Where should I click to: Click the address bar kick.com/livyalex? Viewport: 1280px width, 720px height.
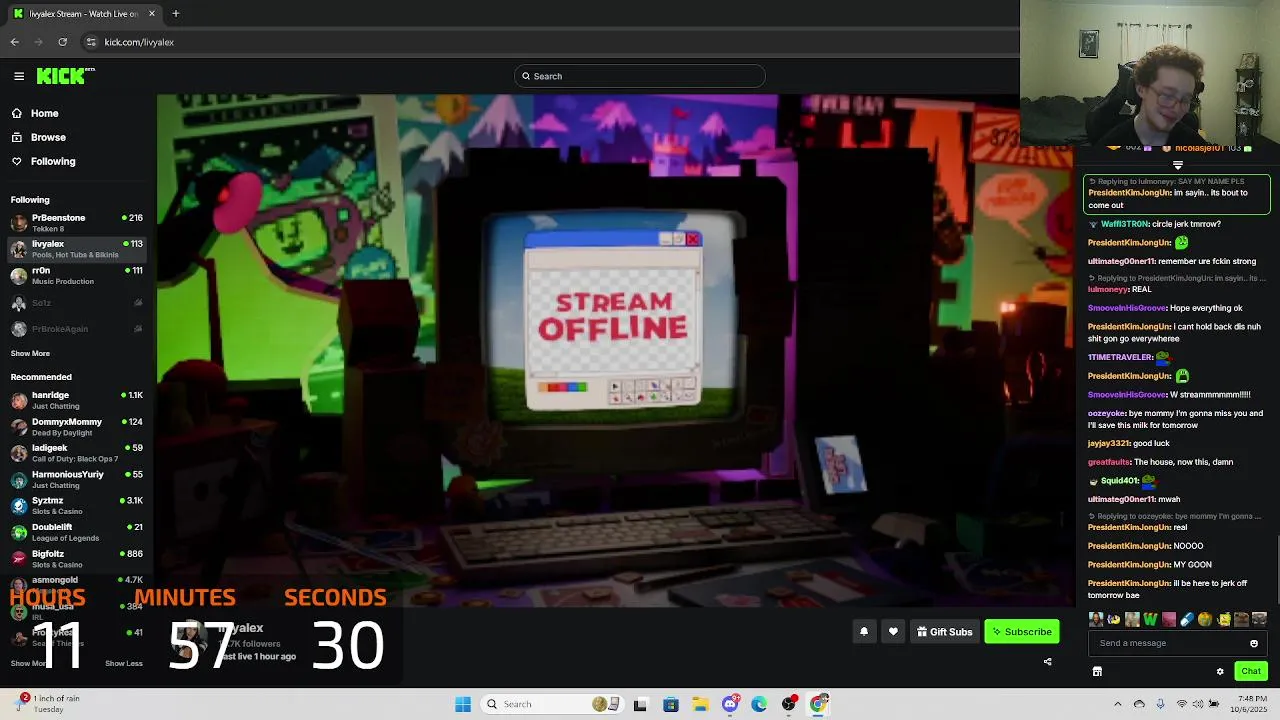(x=139, y=42)
